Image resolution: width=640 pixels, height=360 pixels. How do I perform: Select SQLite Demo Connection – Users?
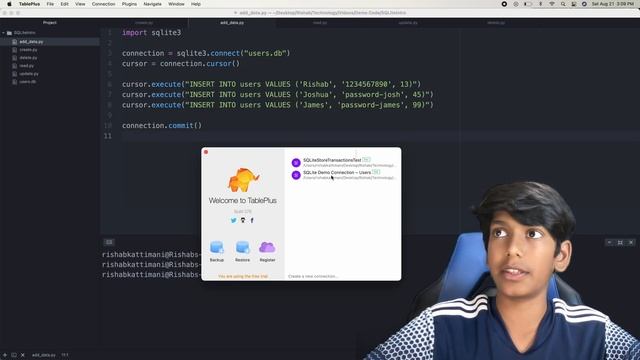[343, 175]
